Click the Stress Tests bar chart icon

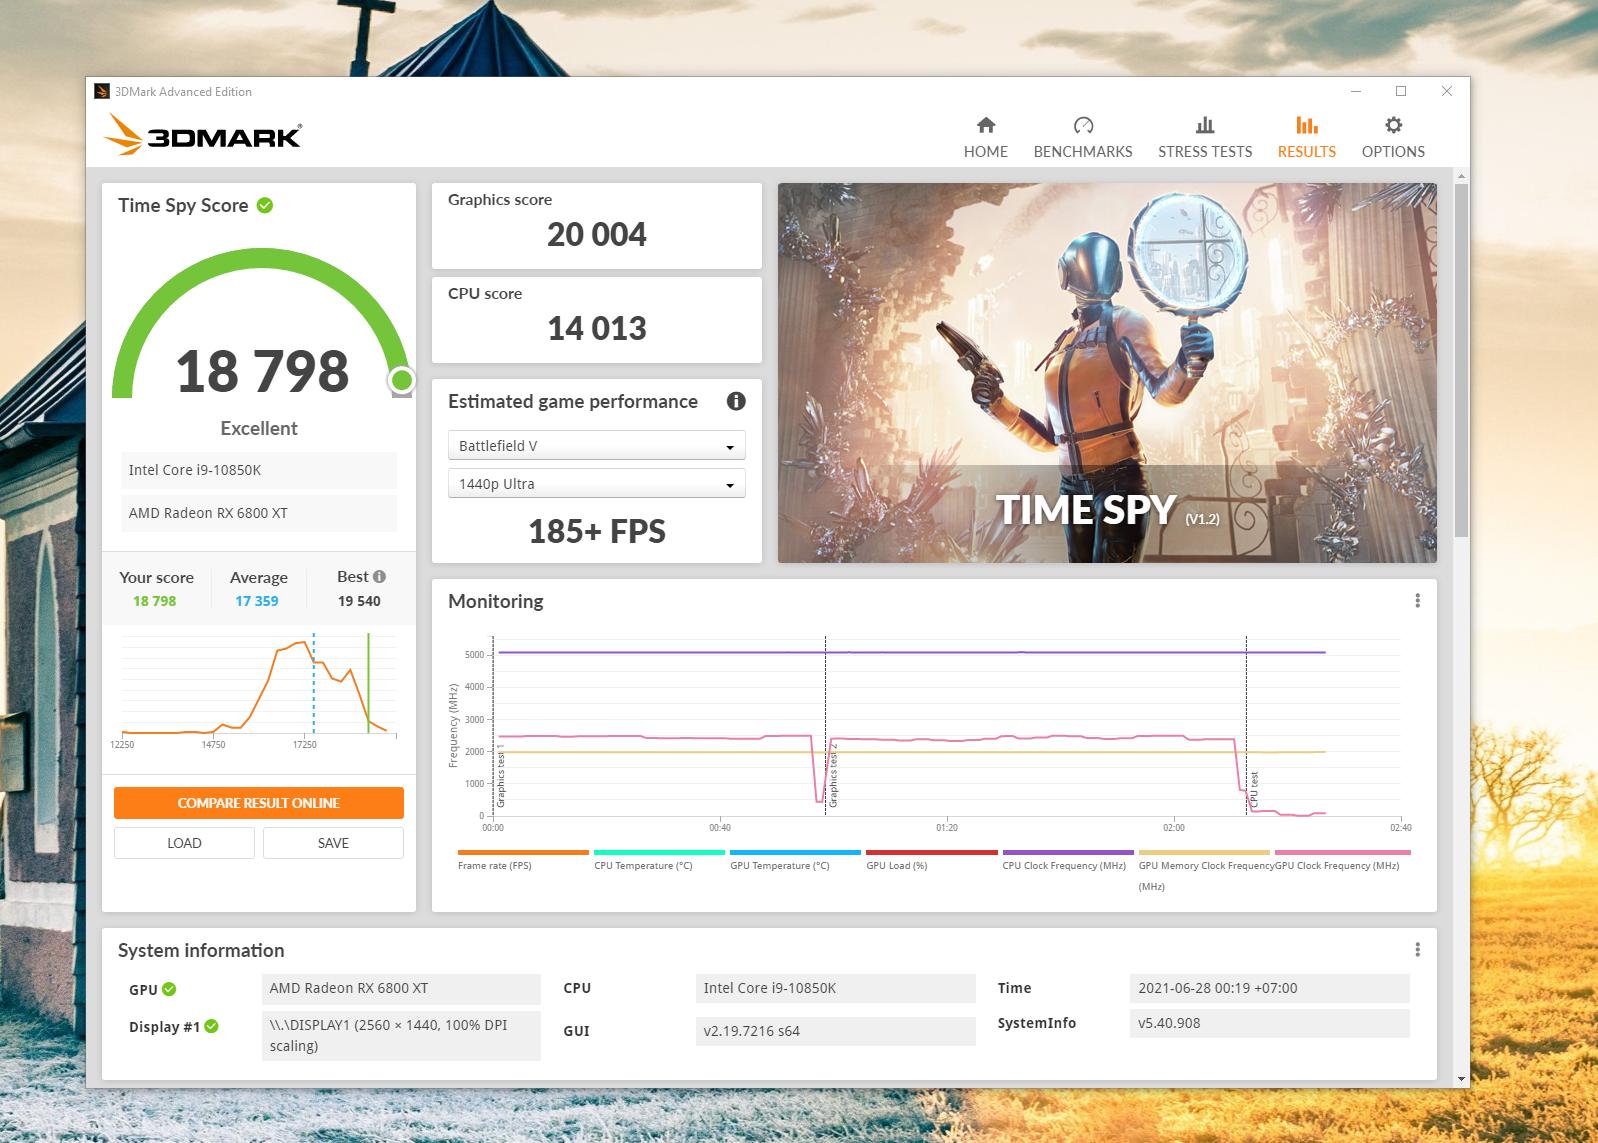1205,125
